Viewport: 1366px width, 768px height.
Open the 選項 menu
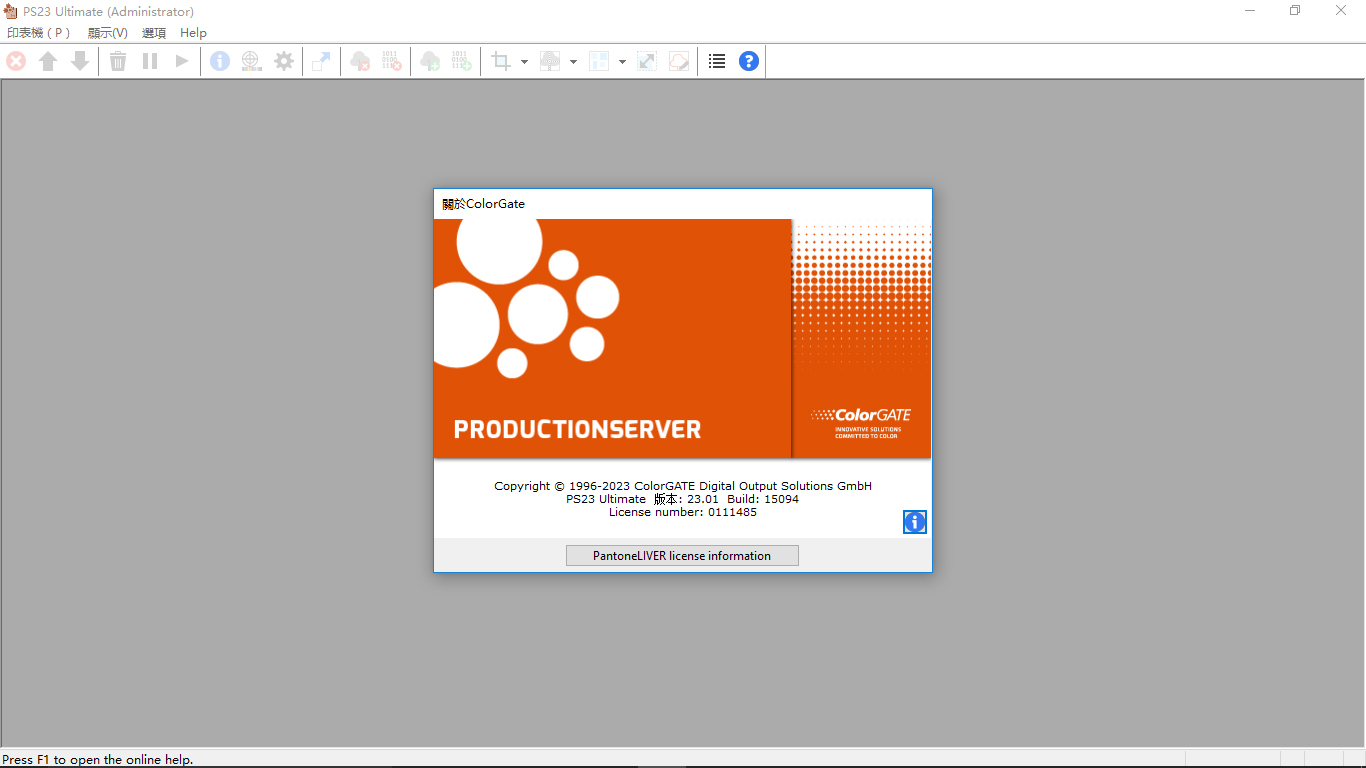154,33
